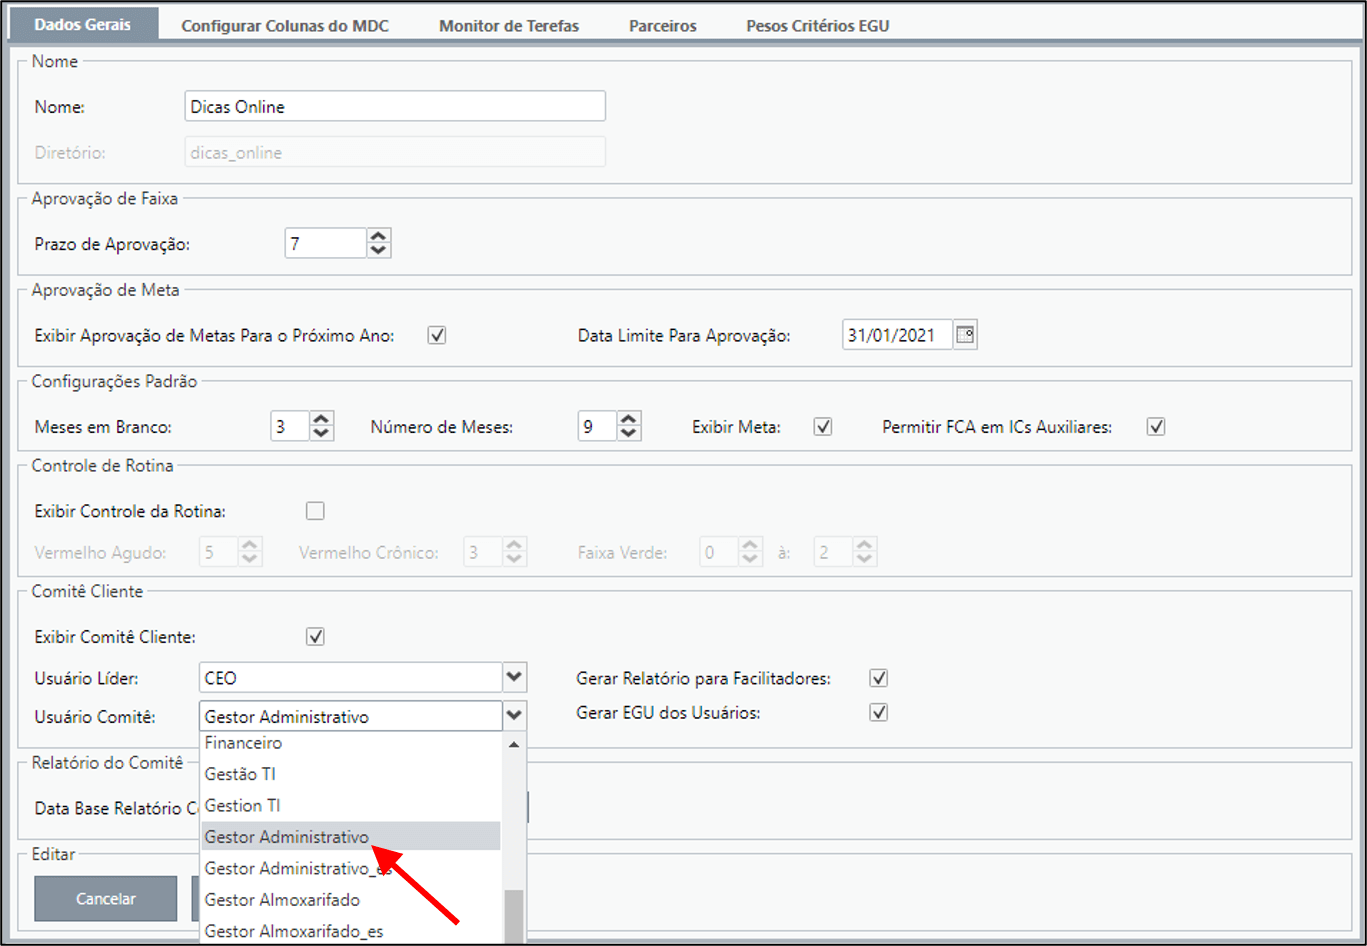
Task: Toggle Exibir Aprovação de Metas checkbox
Action: point(436,336)
